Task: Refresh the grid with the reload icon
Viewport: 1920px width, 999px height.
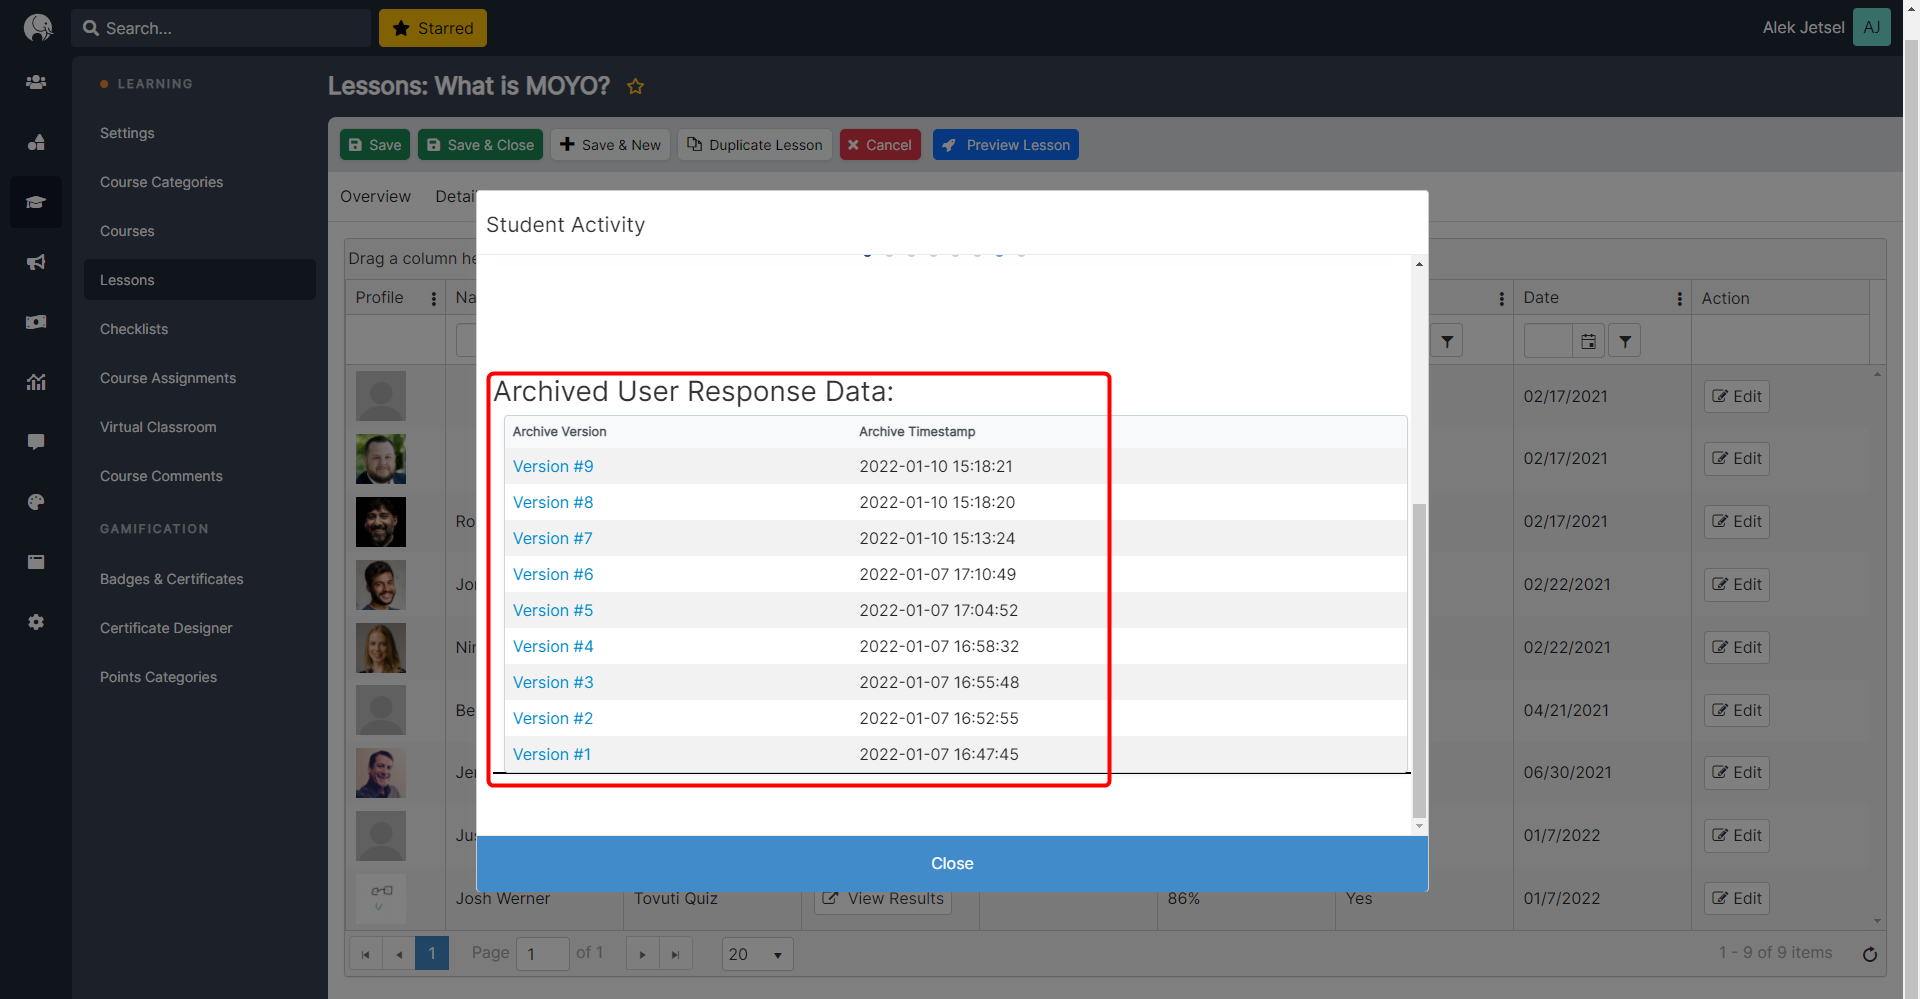Action: [1869, 954]
